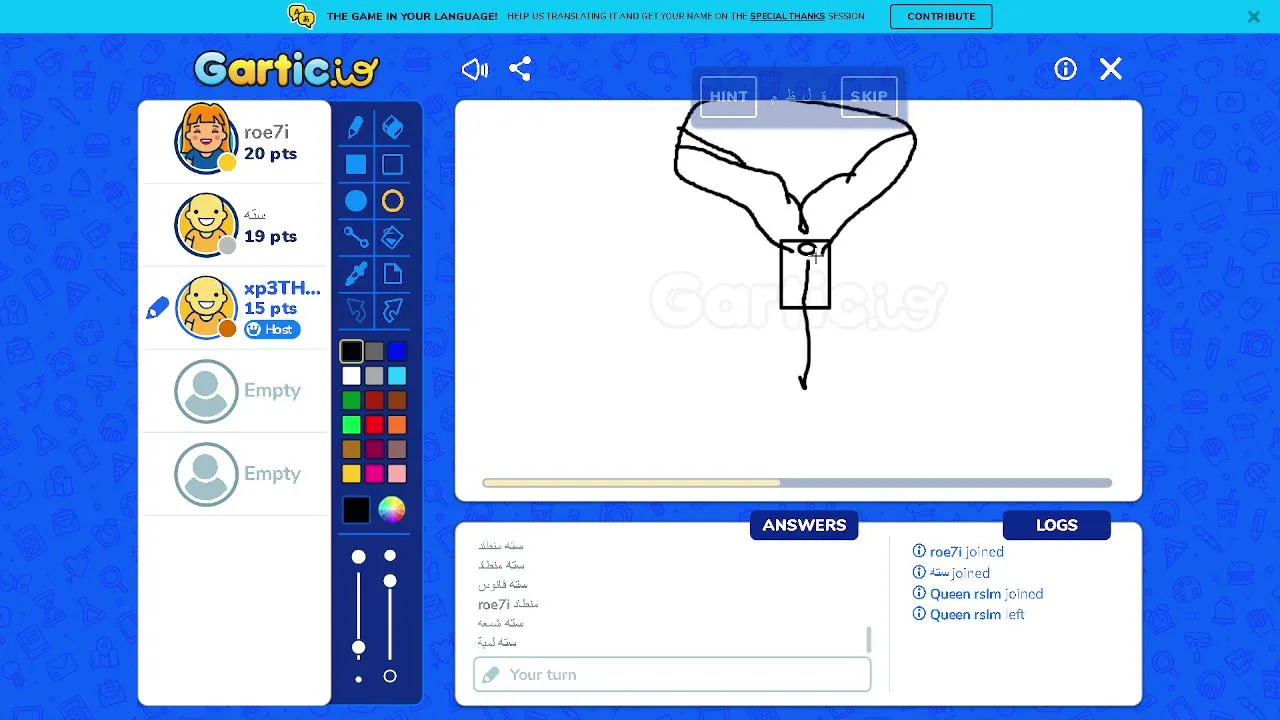The height and width of the screenshot is (720, 1280).
Task: Click the 19 pts player avatar
Action: click(206, 224)
